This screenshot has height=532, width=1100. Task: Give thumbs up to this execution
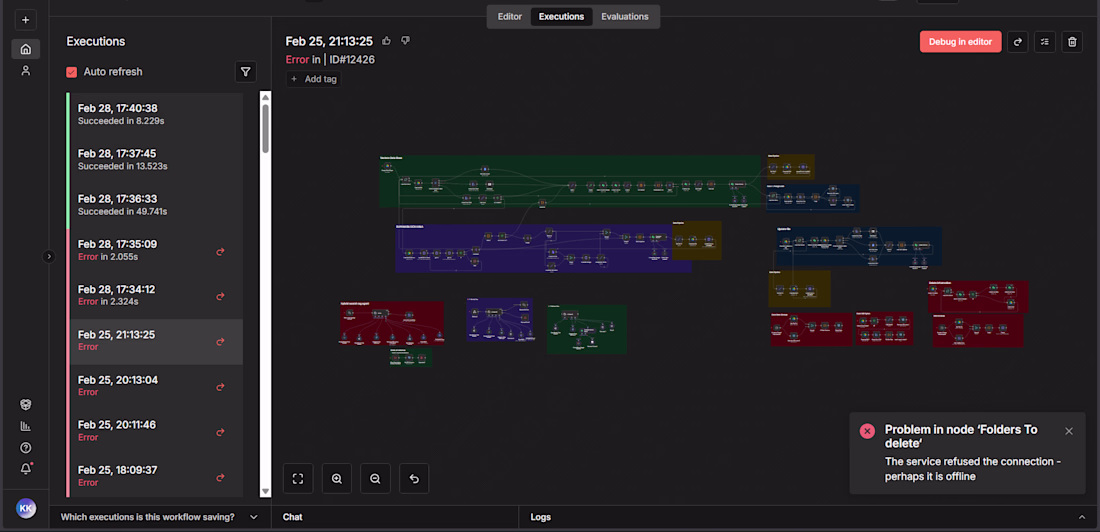387,41
